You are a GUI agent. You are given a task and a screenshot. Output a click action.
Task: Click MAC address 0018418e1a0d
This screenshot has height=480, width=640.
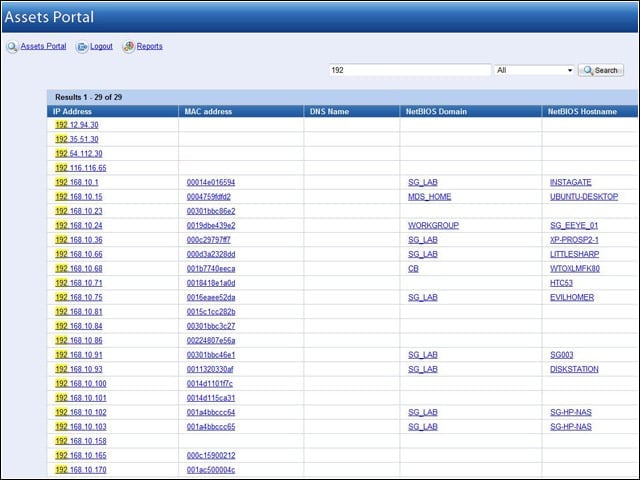[211, 283]
